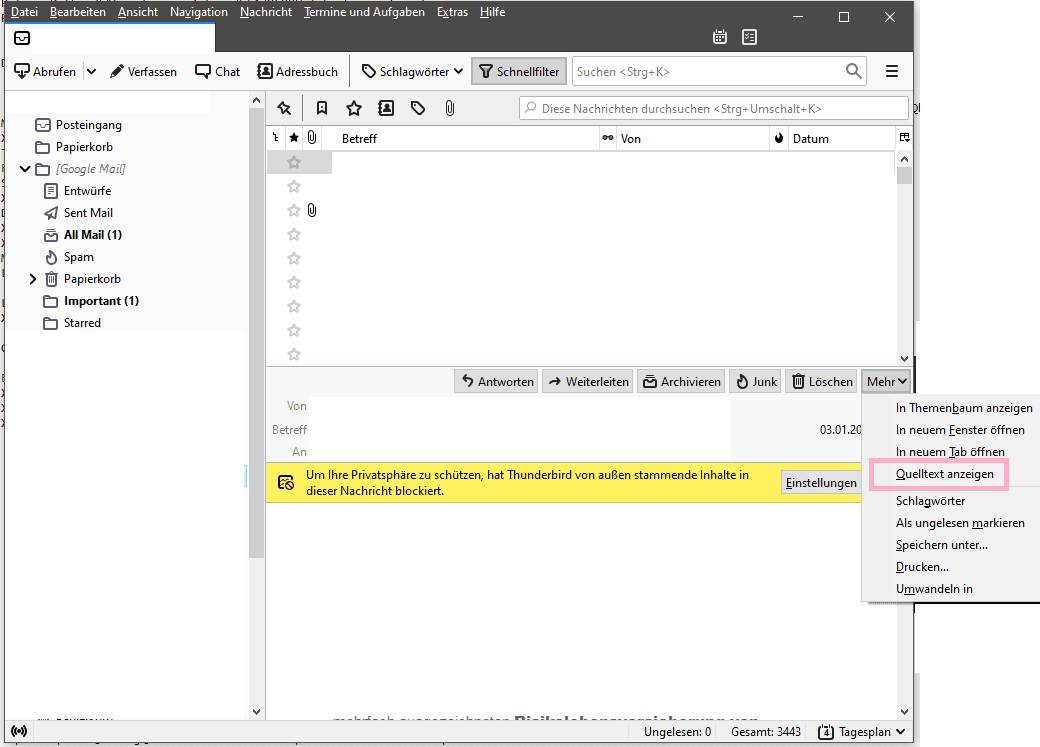Choose Als ungelesen markieren
The image size is (1040, 747).
pos(960,523)
